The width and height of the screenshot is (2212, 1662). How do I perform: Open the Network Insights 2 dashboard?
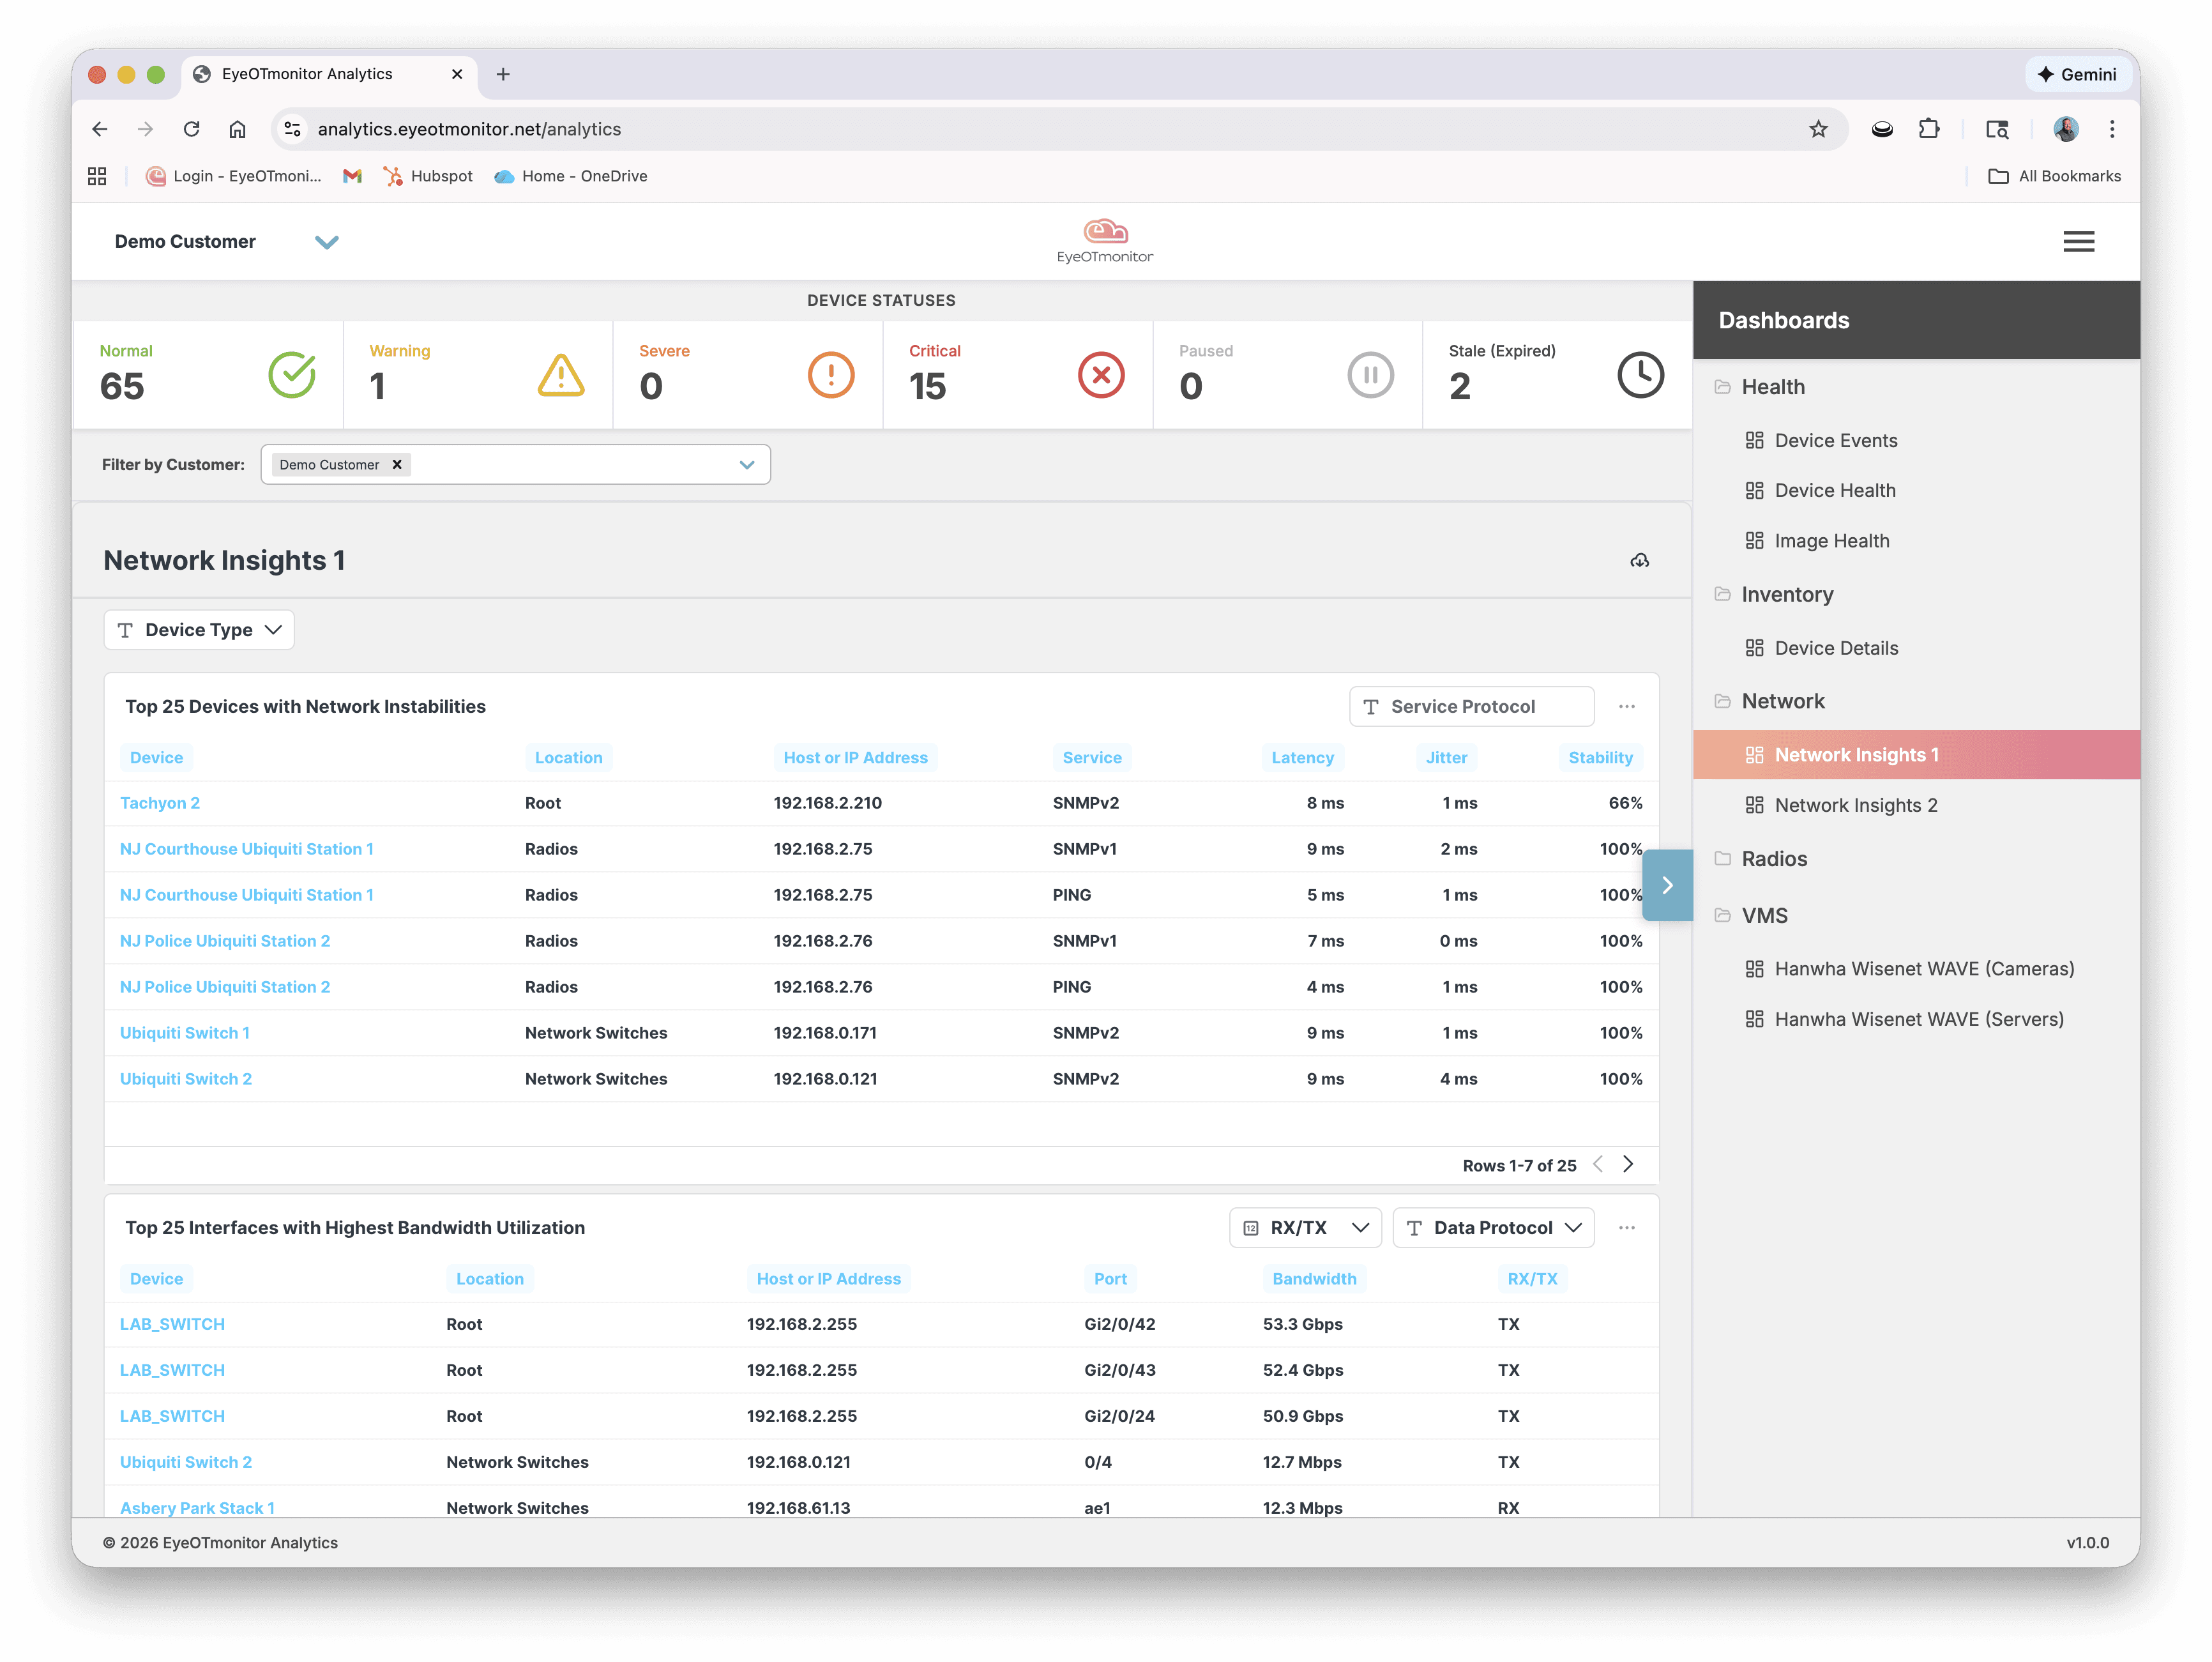[x=1855, y=805]
